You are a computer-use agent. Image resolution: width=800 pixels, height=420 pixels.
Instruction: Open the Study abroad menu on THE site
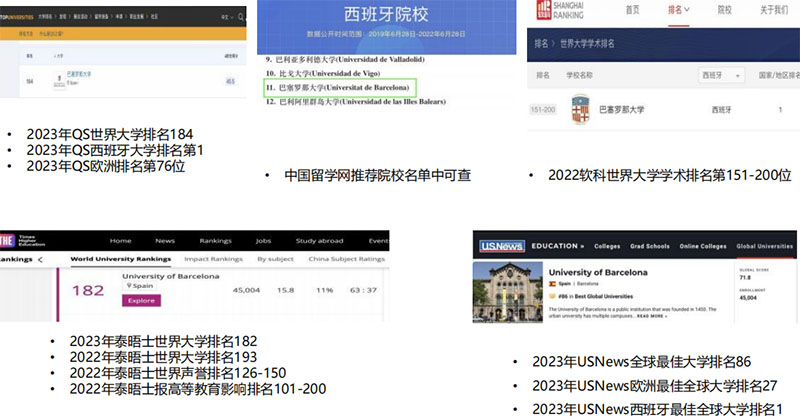pyautogui.click(x=319, y=241)
